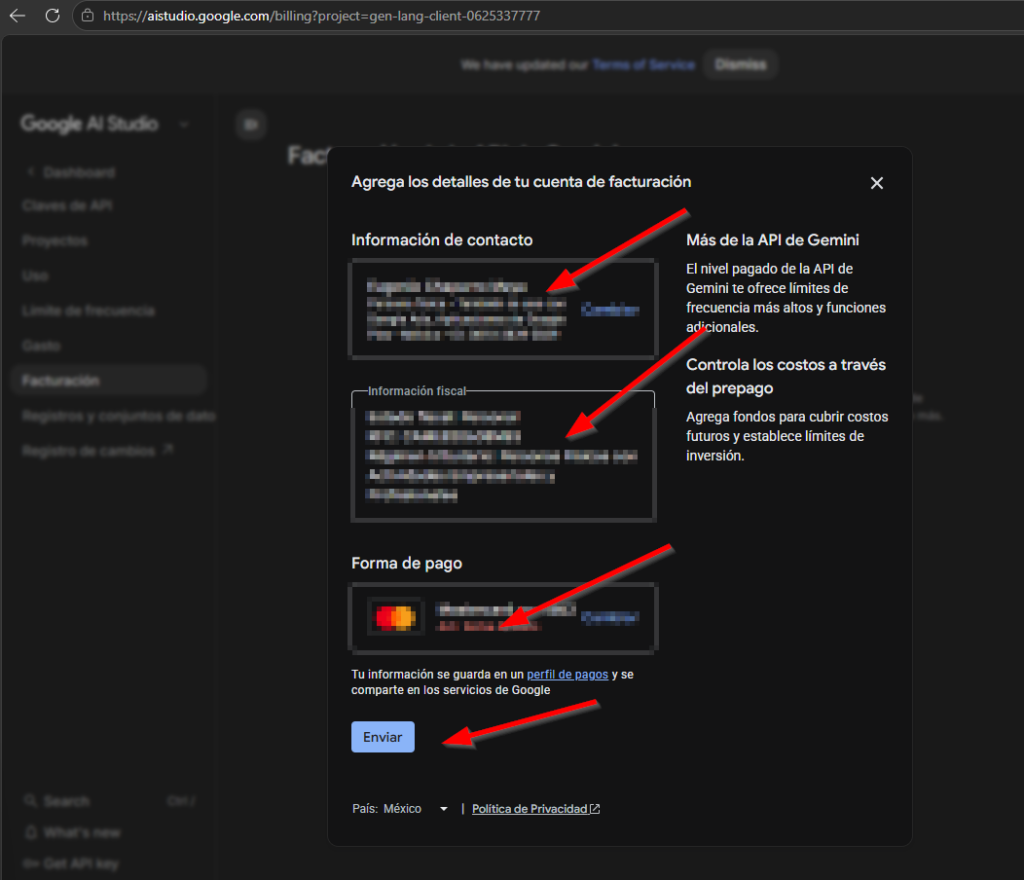Open Límite de frecuencia page

88,311
